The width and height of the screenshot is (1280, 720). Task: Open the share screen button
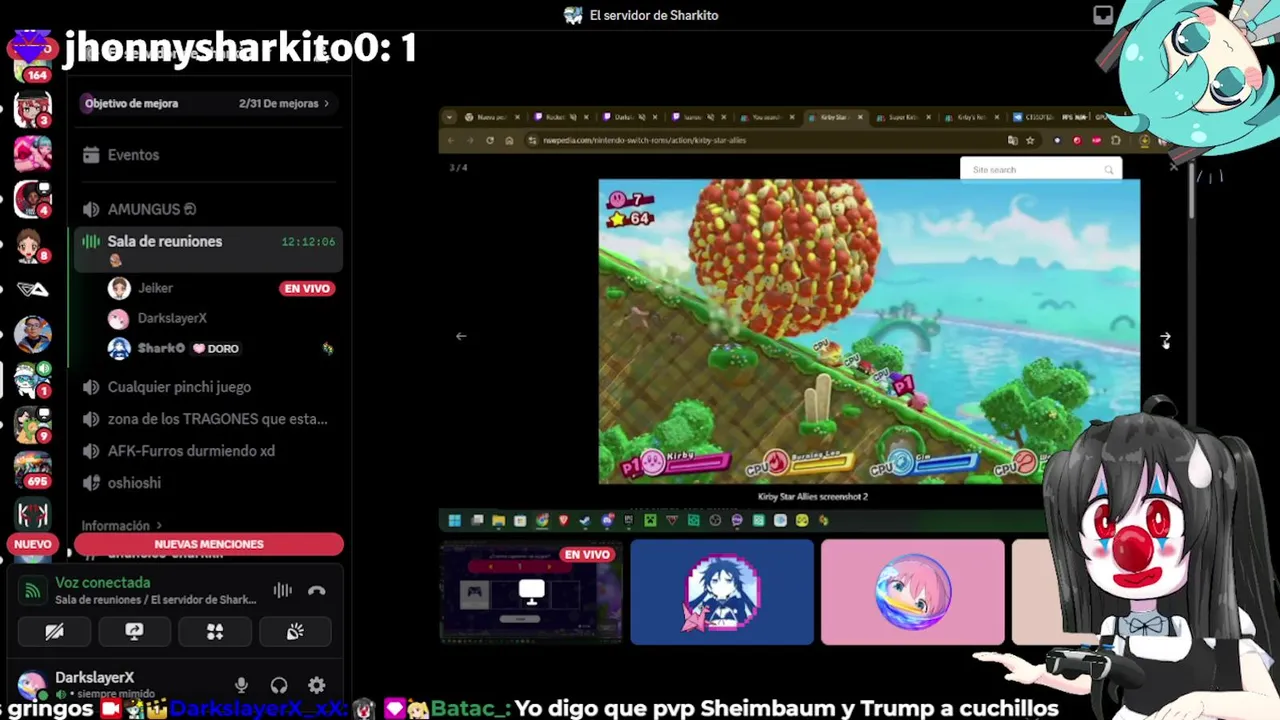134,632
